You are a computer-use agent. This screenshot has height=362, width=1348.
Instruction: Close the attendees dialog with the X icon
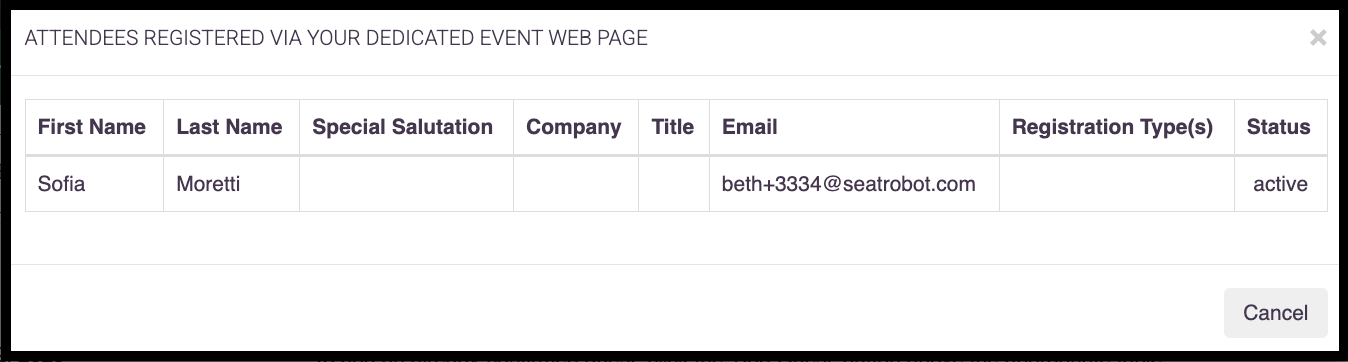click(x=1318, y=38)
